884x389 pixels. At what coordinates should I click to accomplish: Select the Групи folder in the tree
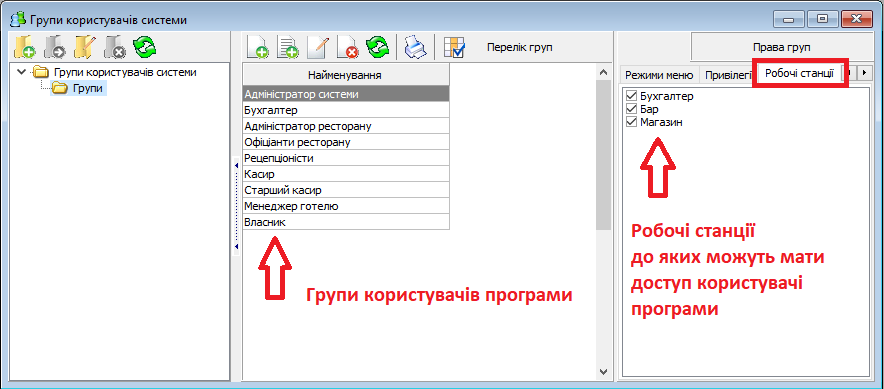(78, 88)
